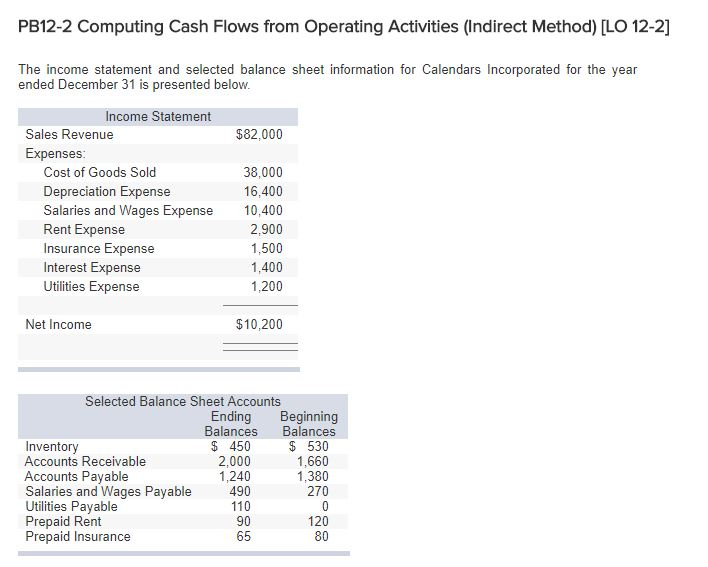
Task: Select Salaries Payable beginning balance 270
Action: 318,491
